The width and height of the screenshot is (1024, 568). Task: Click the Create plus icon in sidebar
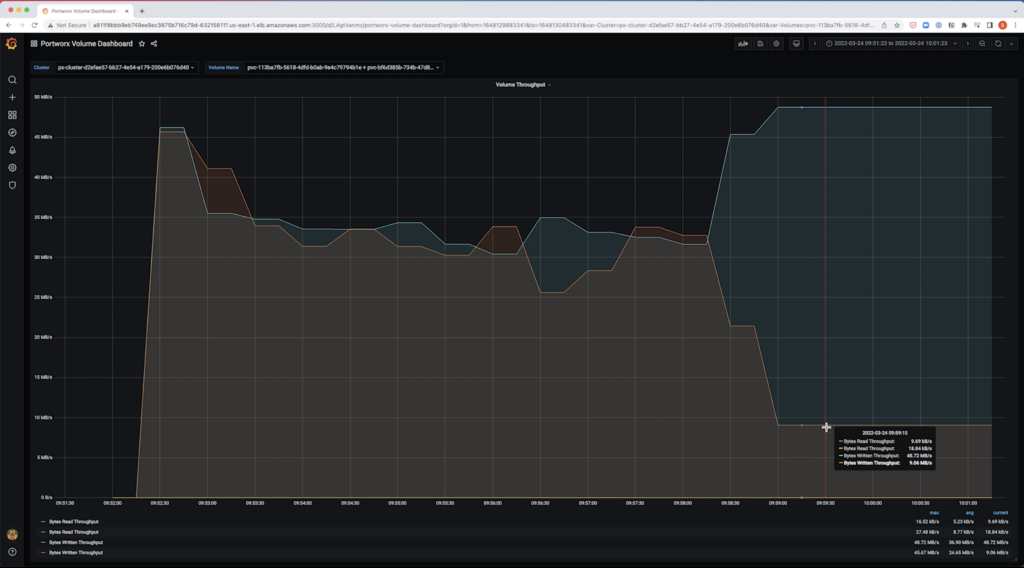12,97
